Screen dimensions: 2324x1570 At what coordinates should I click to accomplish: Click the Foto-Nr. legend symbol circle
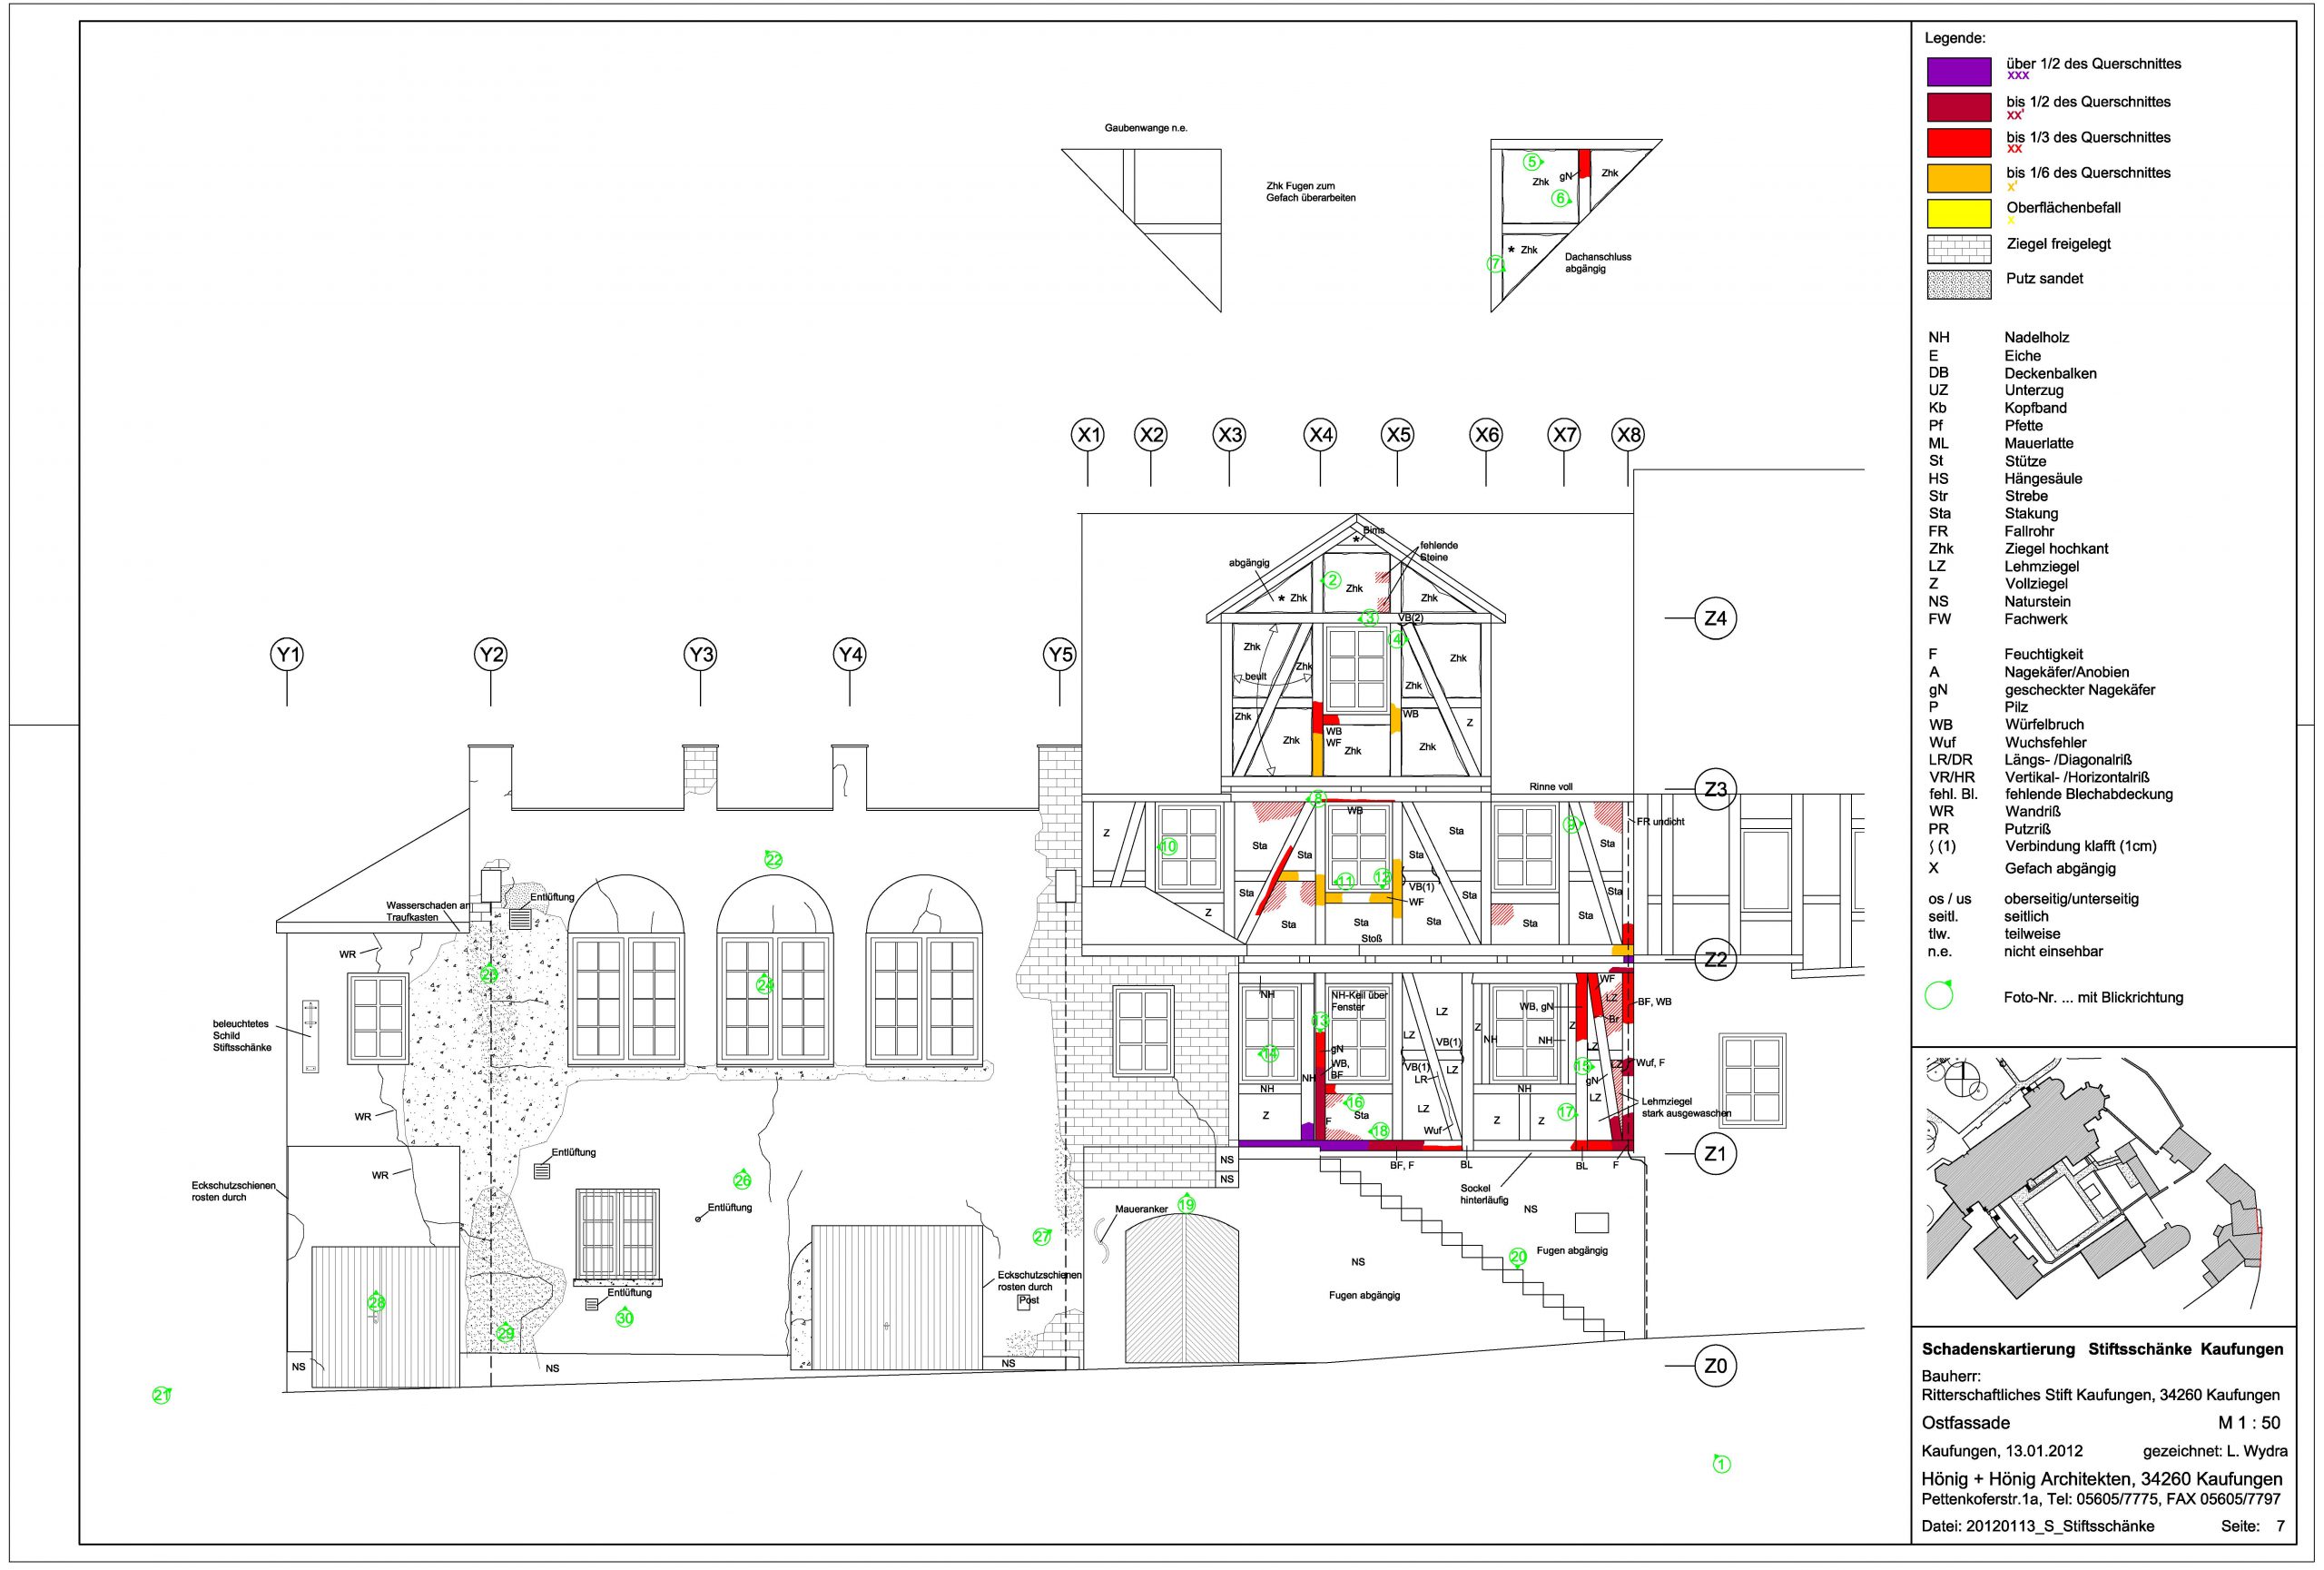1939,996
